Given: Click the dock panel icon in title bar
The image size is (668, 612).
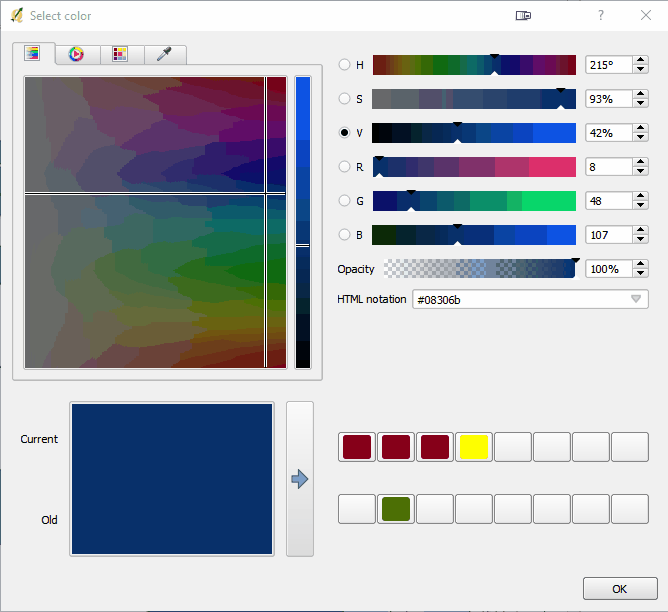Looking at the screenshot, I should [x=523, y=16].
